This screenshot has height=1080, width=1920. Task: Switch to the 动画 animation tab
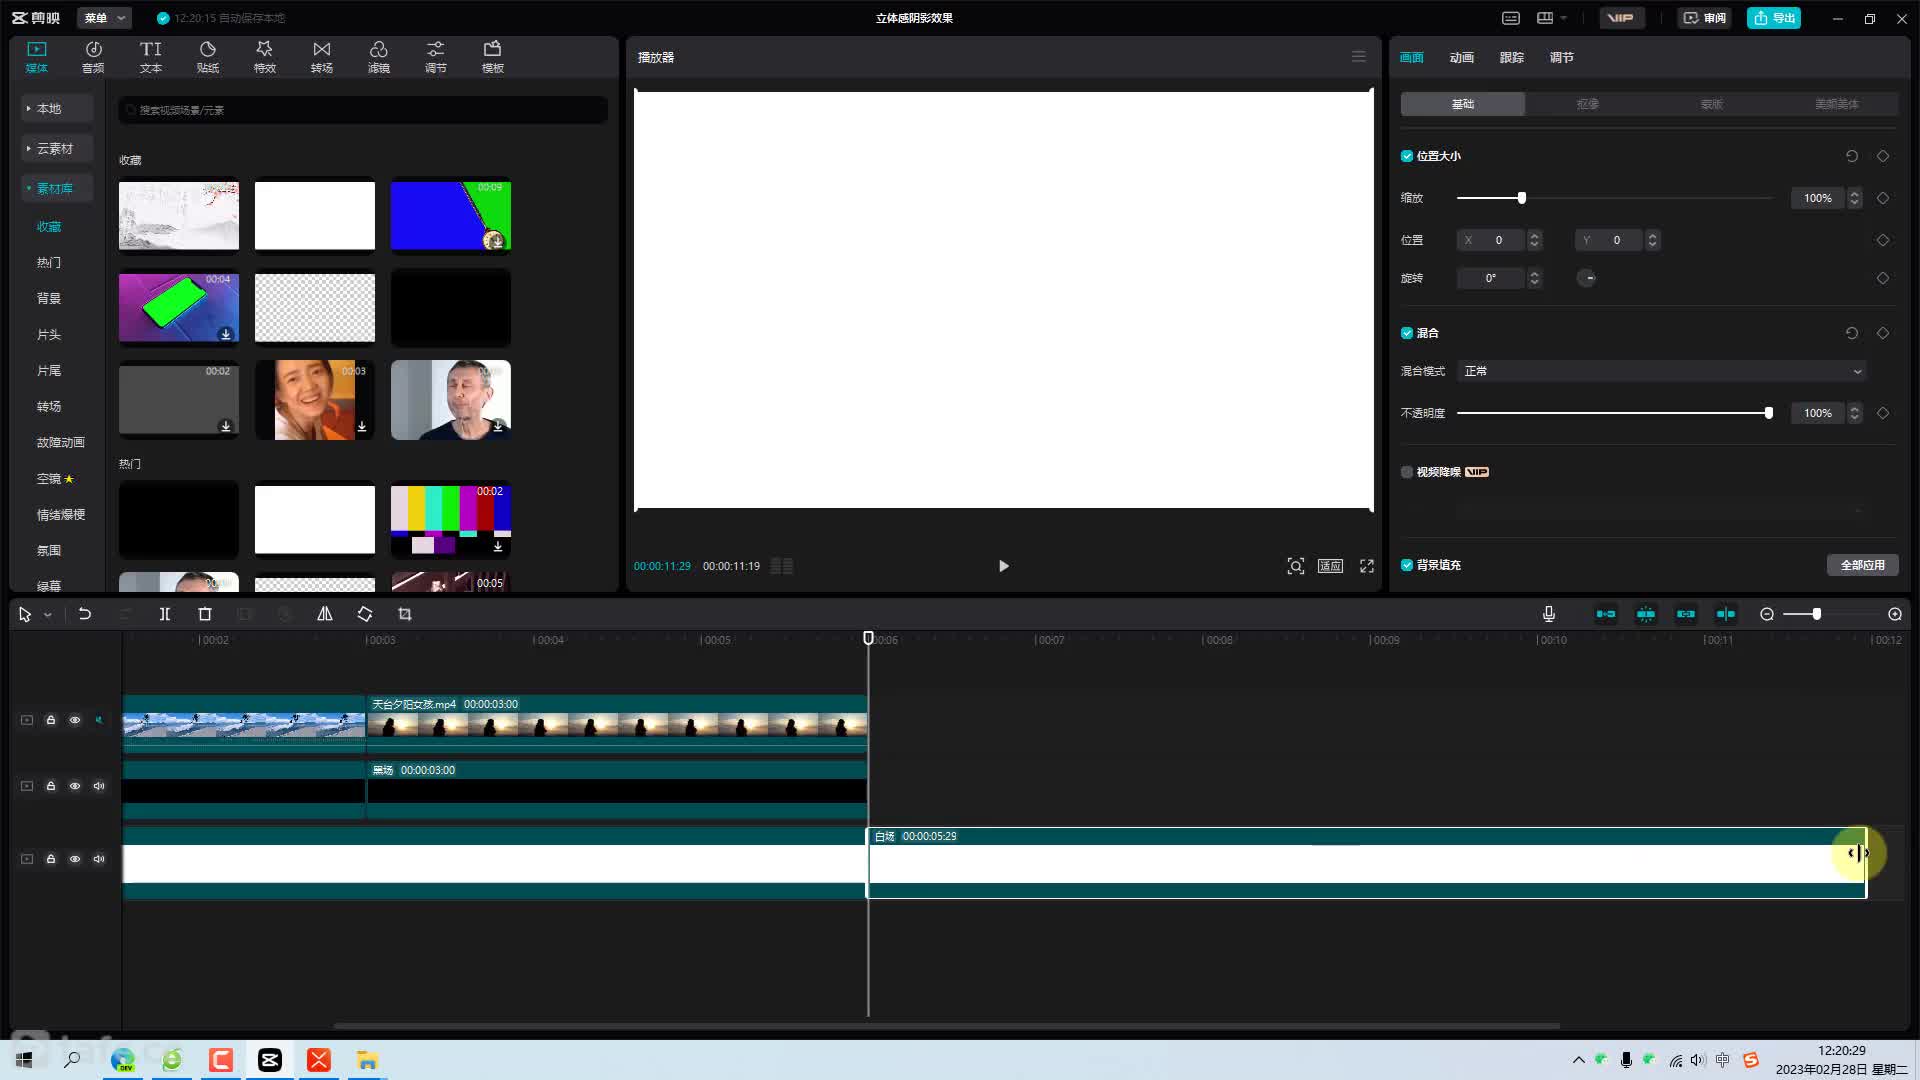point(1461,57)
